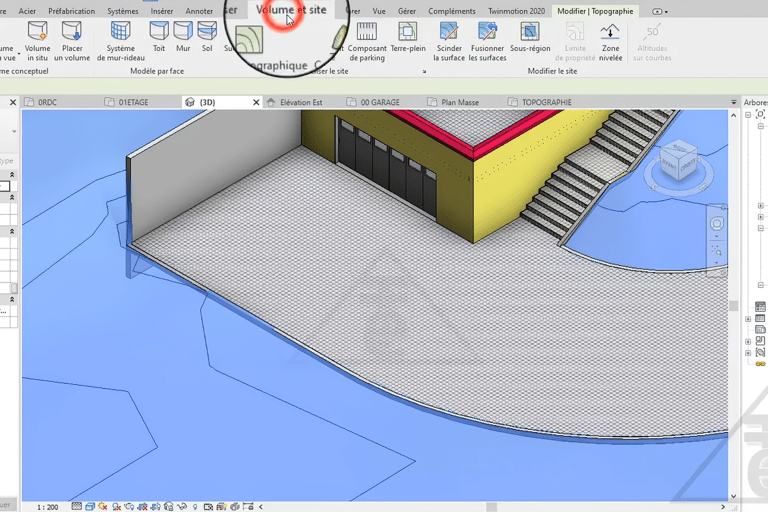Switch to the 01ETAGE view tab

[133, 102]
